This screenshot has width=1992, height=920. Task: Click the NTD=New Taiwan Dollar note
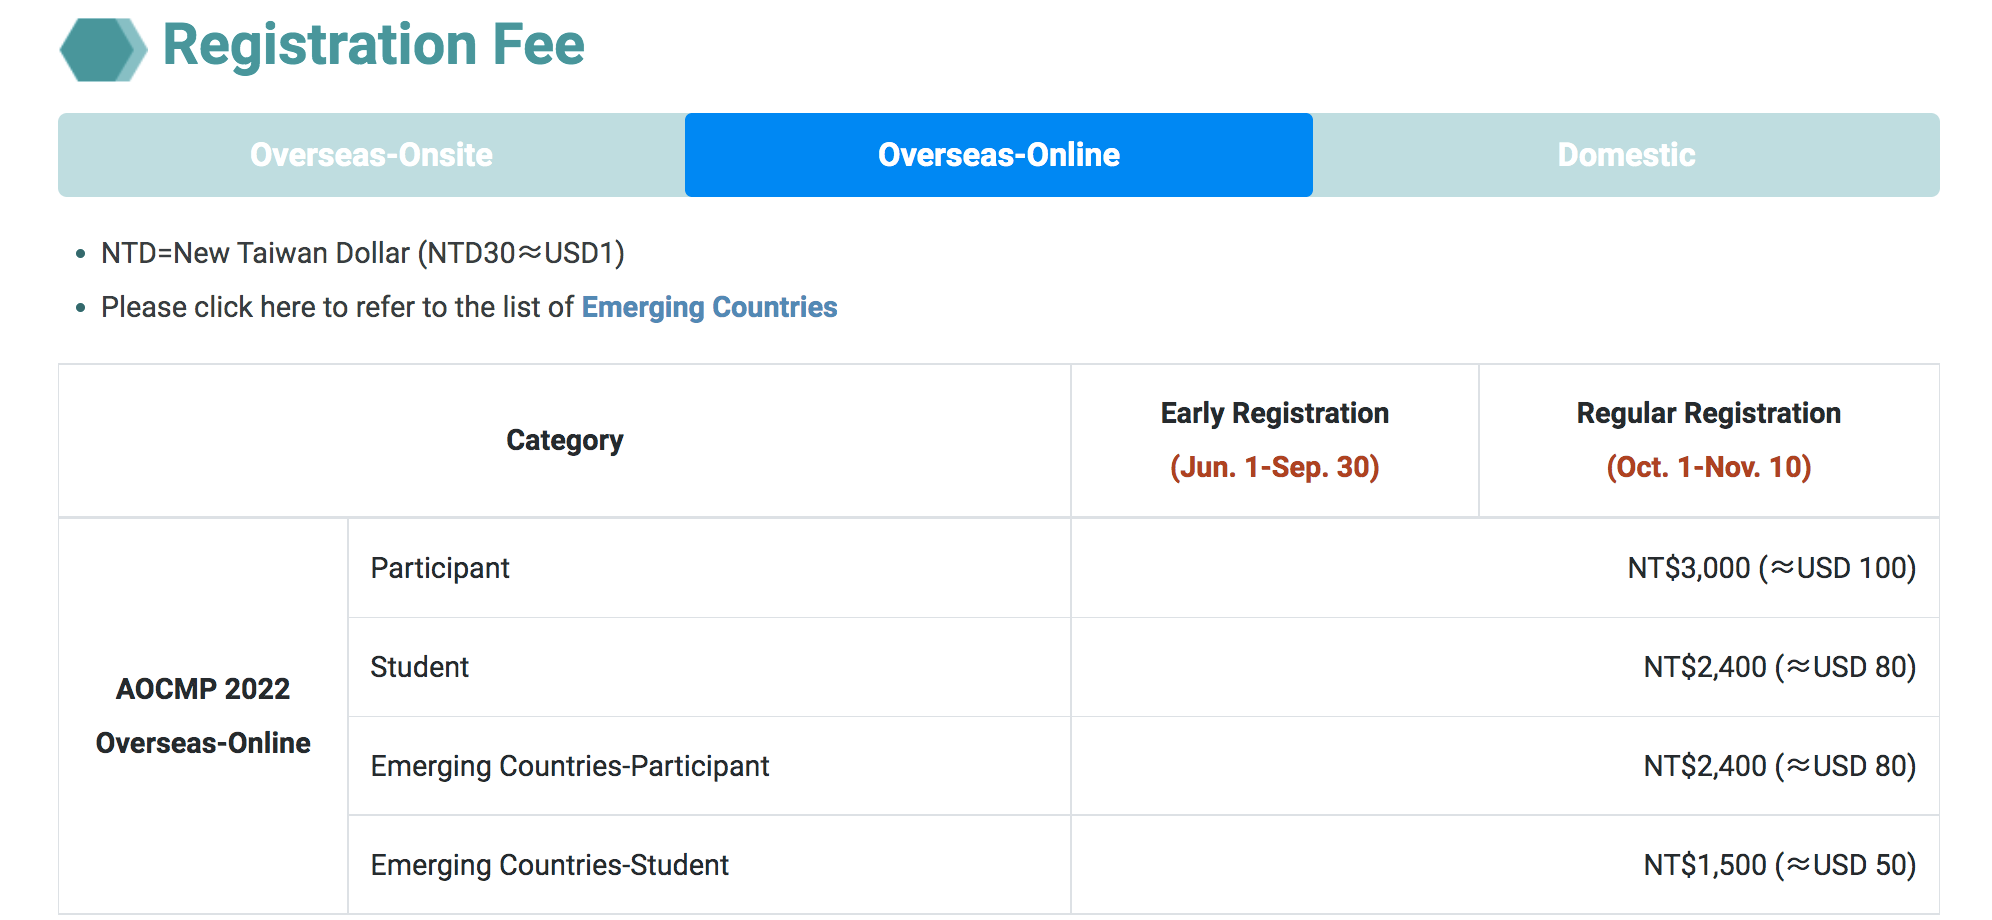362,253
